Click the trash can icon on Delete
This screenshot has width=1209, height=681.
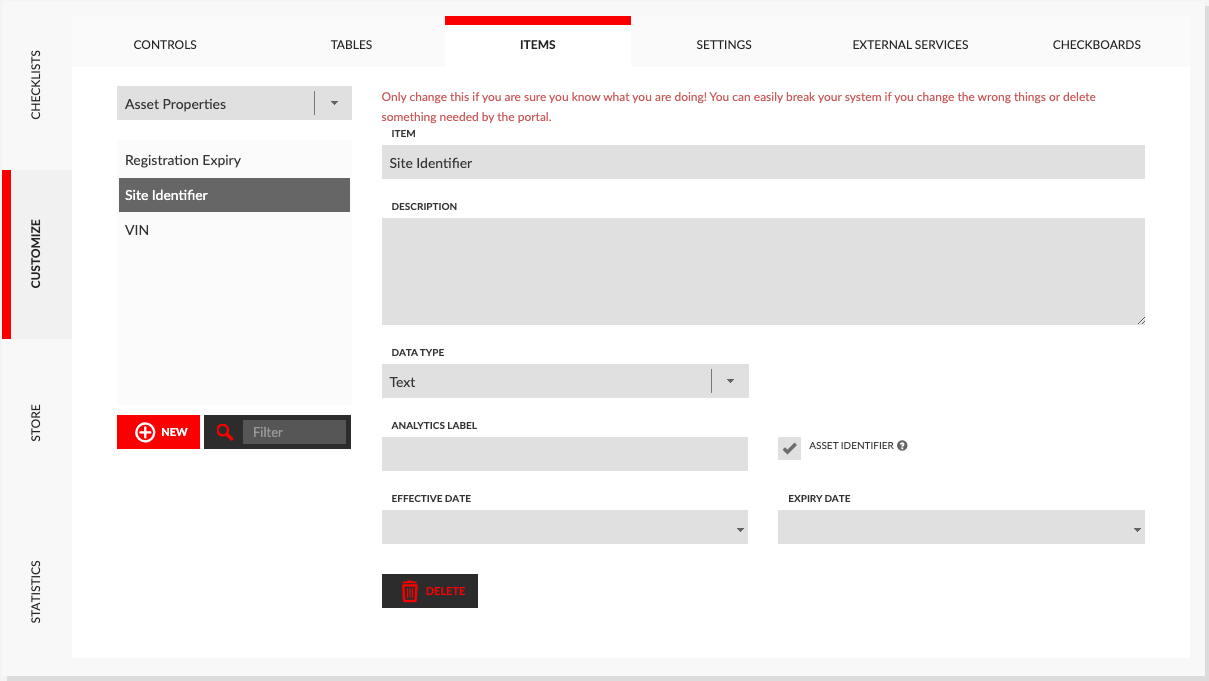pyautogui.click(x=409, y=591)
